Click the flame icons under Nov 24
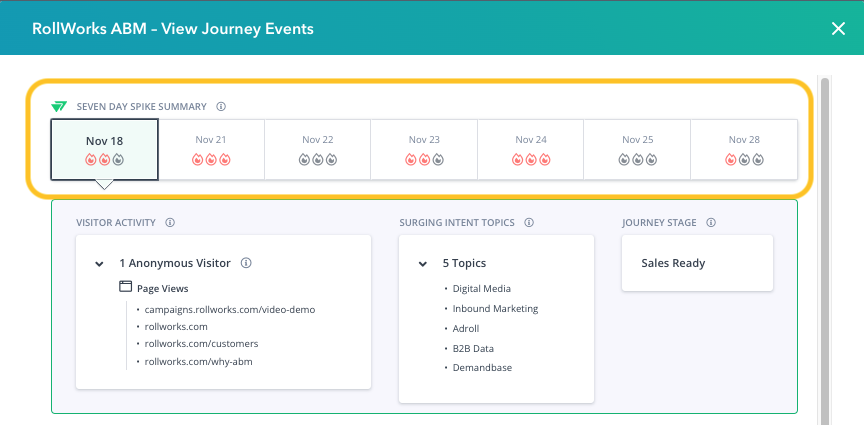This screenshot has width=864, height=425. [531, 160]
